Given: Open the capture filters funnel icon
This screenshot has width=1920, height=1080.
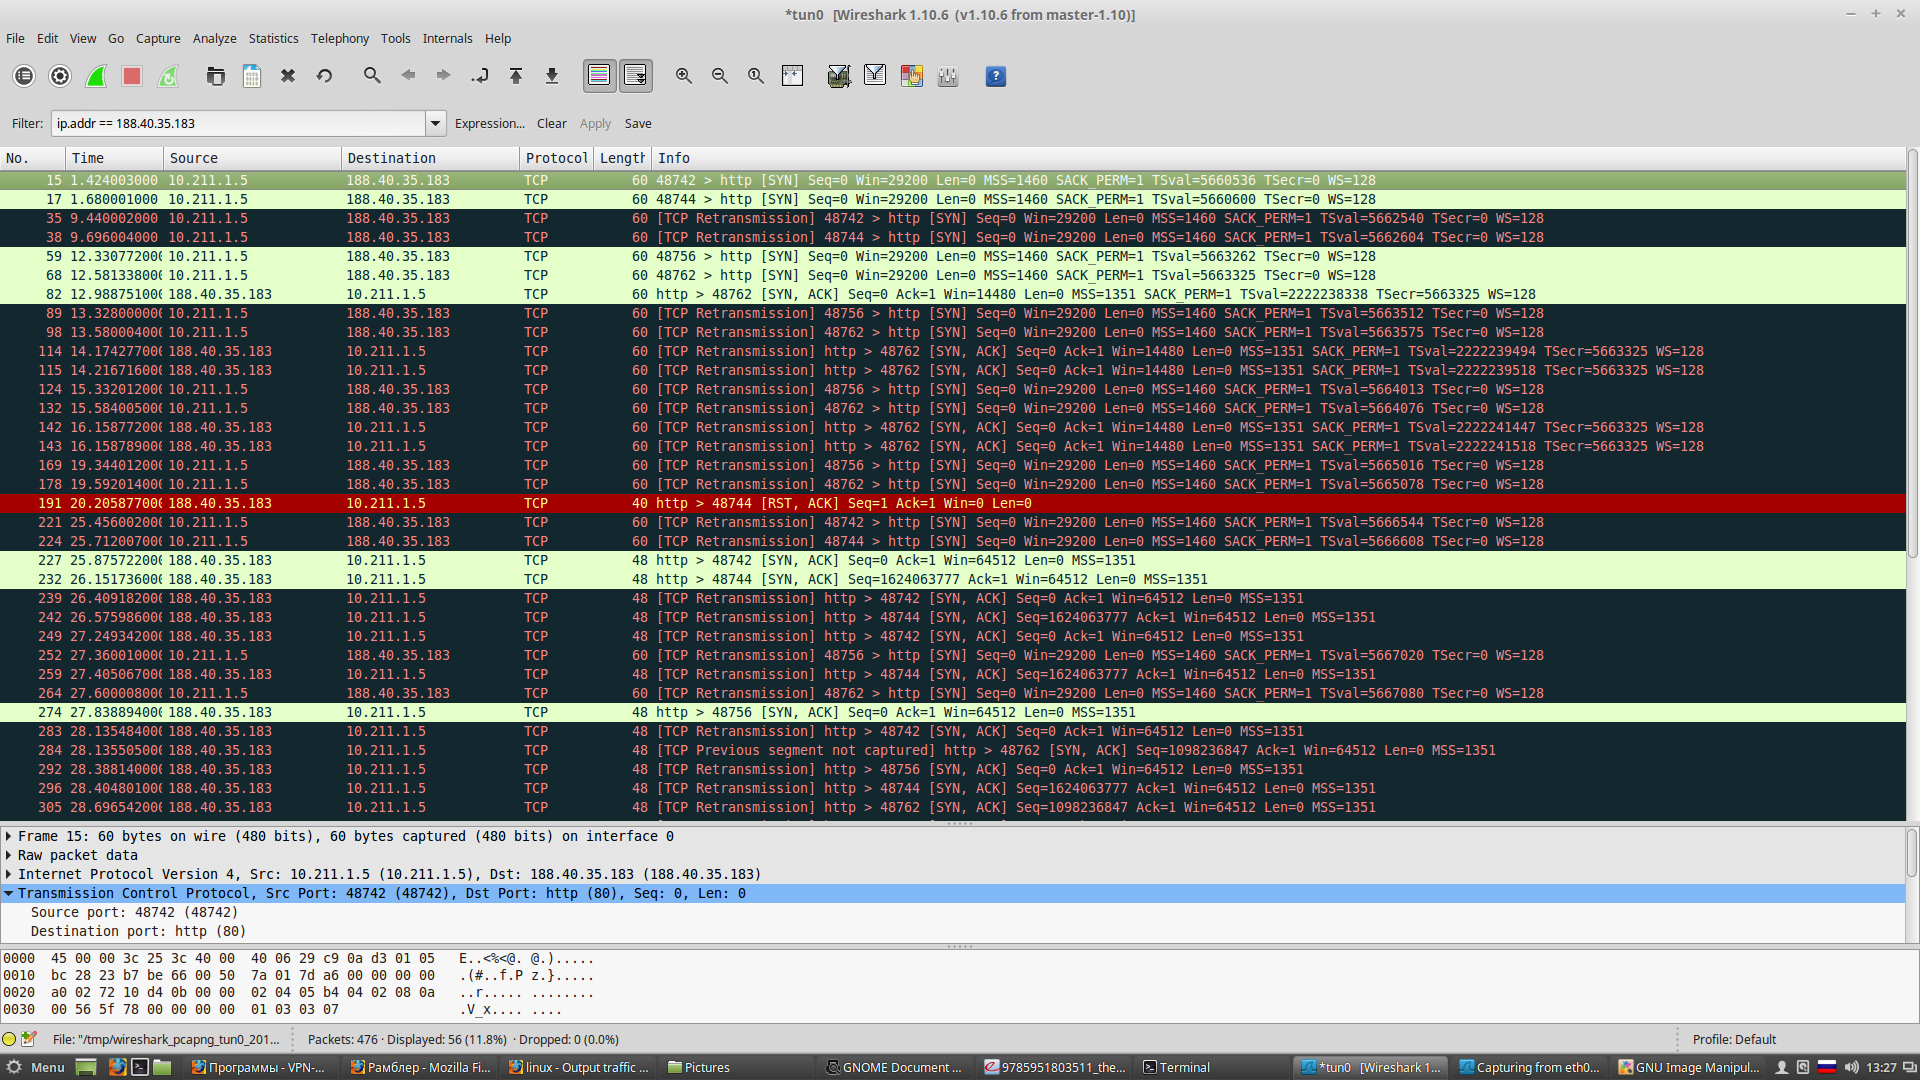Looking at the screenshot, I should point(839,76).
